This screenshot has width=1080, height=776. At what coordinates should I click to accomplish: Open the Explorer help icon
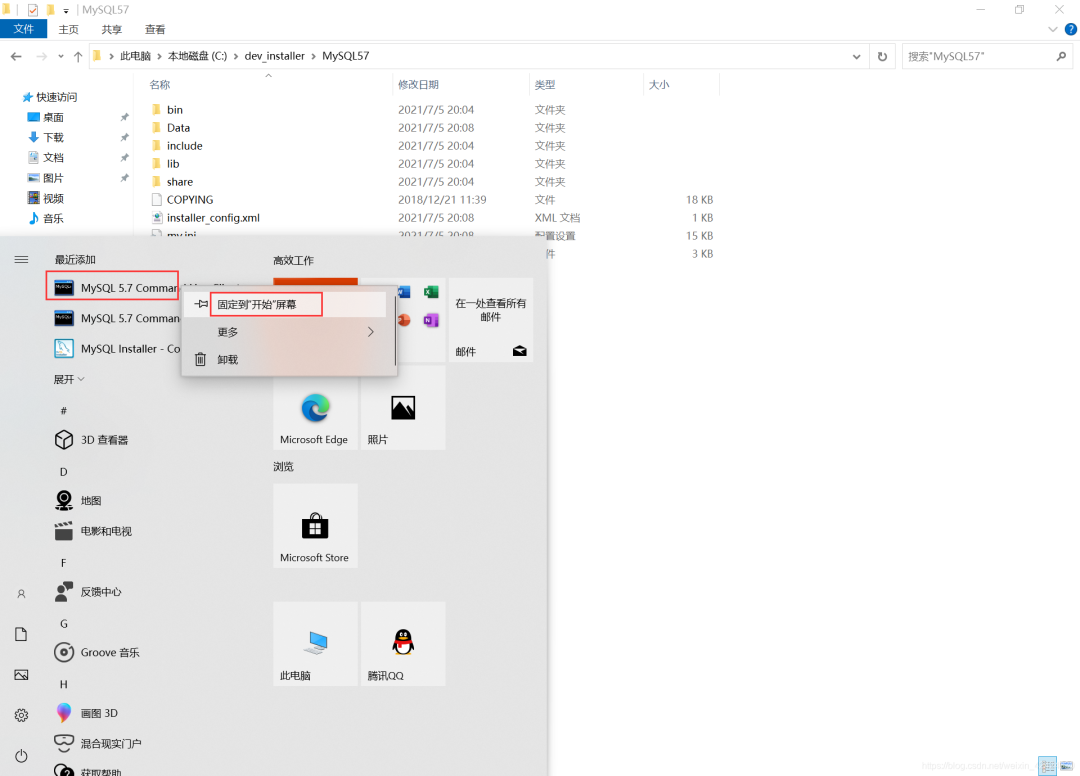pos(1070,30)
